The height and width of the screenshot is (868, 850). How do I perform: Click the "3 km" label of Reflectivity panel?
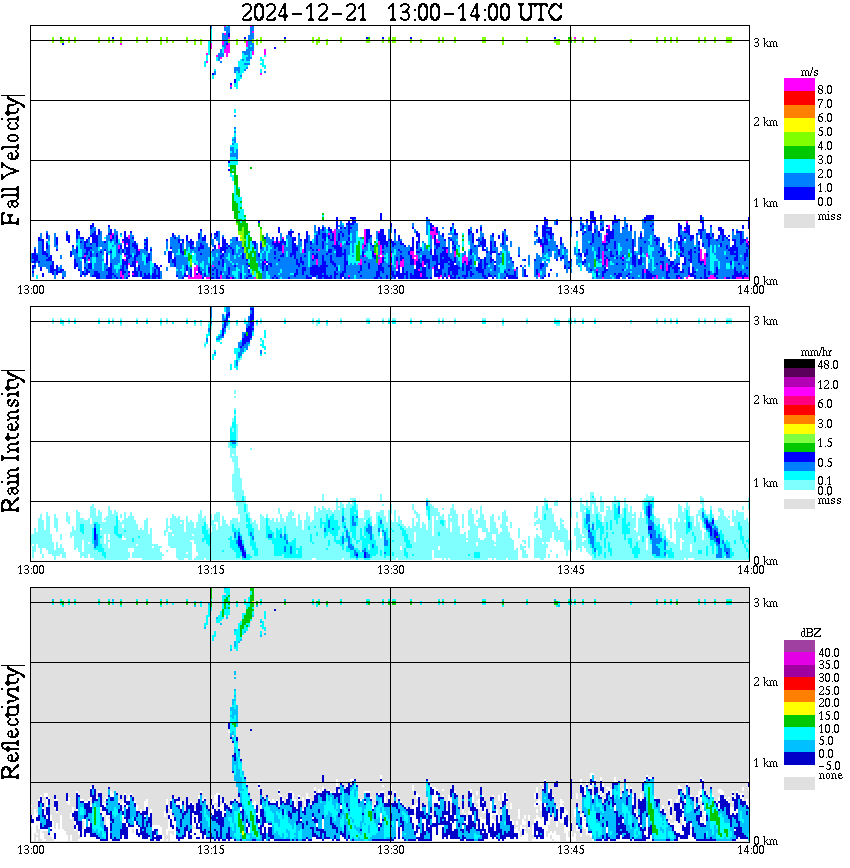(765, 603)
